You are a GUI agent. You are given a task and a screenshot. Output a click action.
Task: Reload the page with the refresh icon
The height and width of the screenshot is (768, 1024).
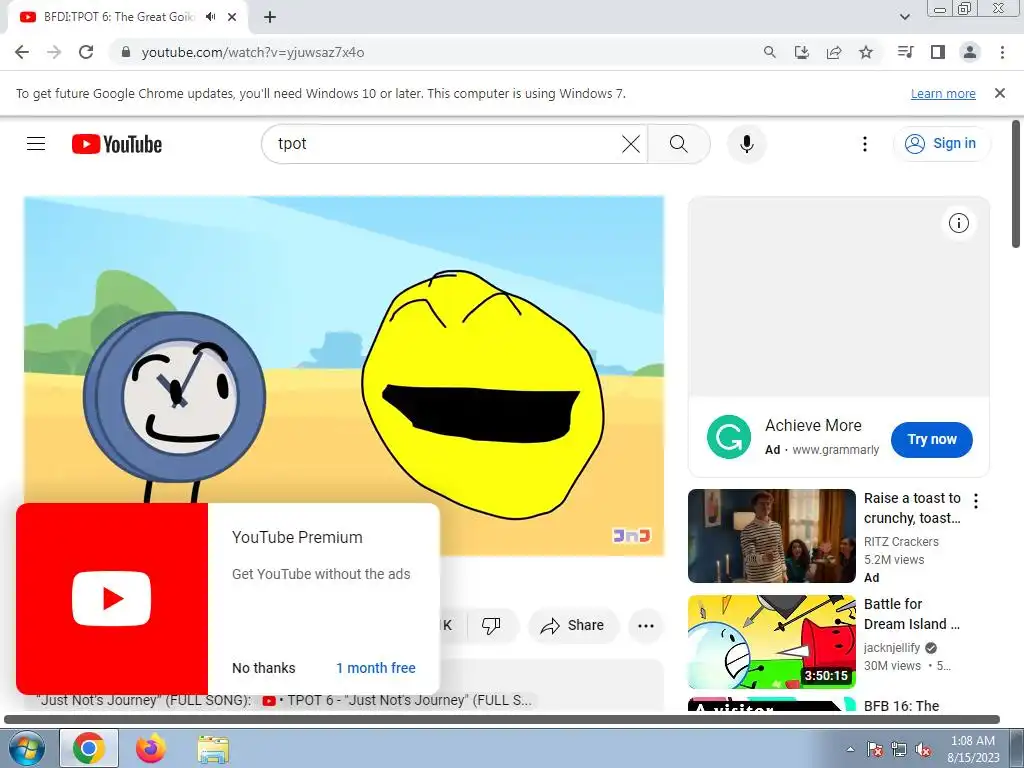tap(86, 52)
